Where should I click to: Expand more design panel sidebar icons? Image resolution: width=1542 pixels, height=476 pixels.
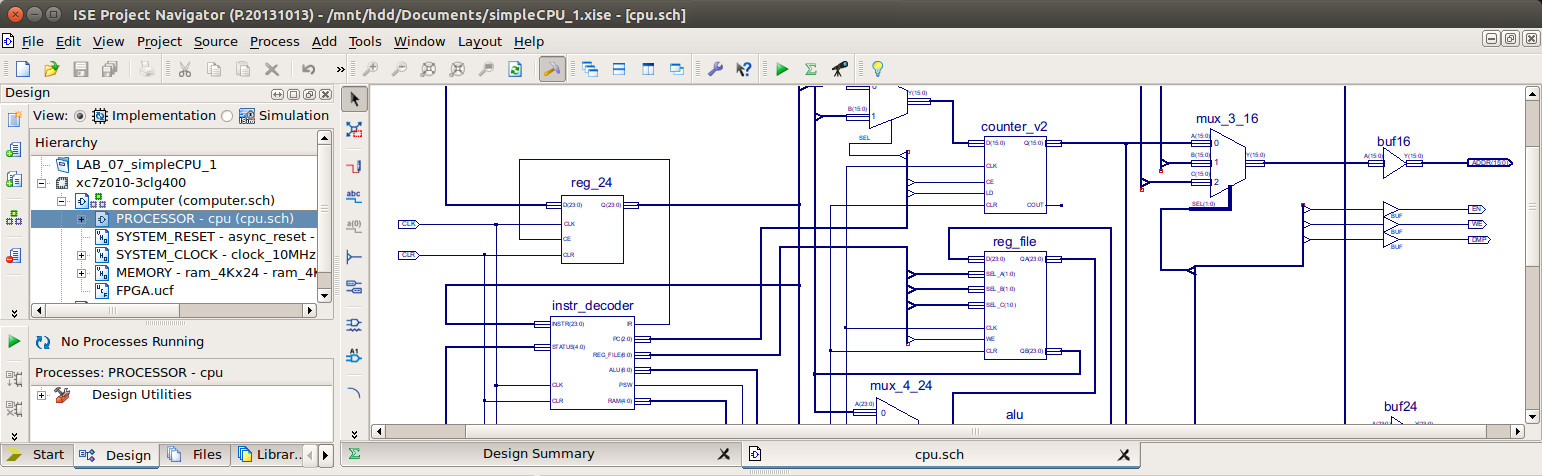click(x=14, y=312)
